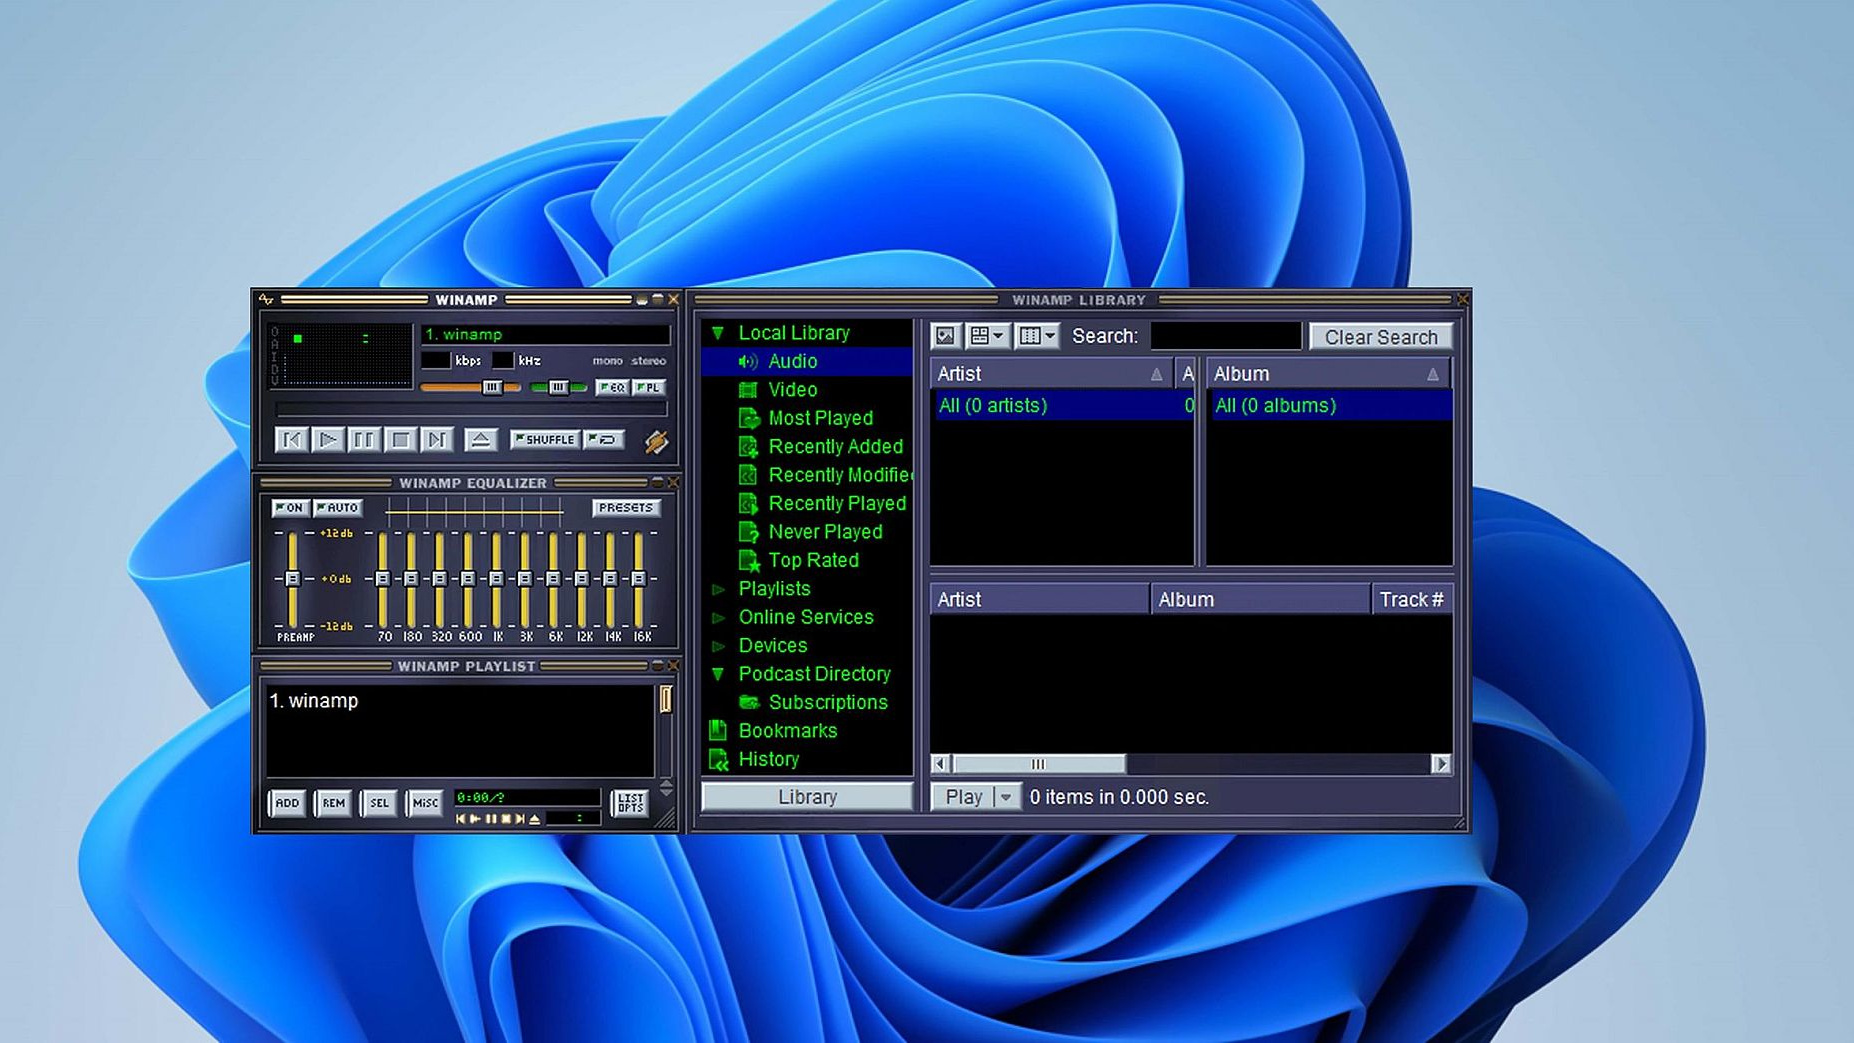Click the 70 Hz equalizer band slider
Image resolution: width=1854 pixels, height=1043 pixels.
[382, 579]
